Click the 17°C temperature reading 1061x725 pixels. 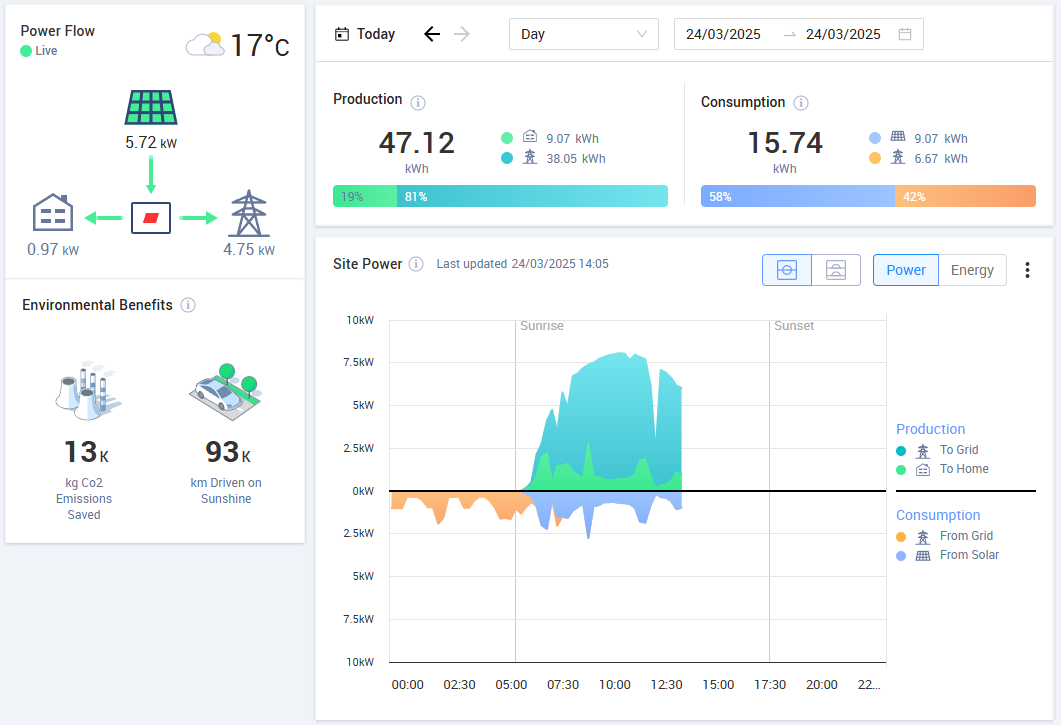click(x=260, y=45)
